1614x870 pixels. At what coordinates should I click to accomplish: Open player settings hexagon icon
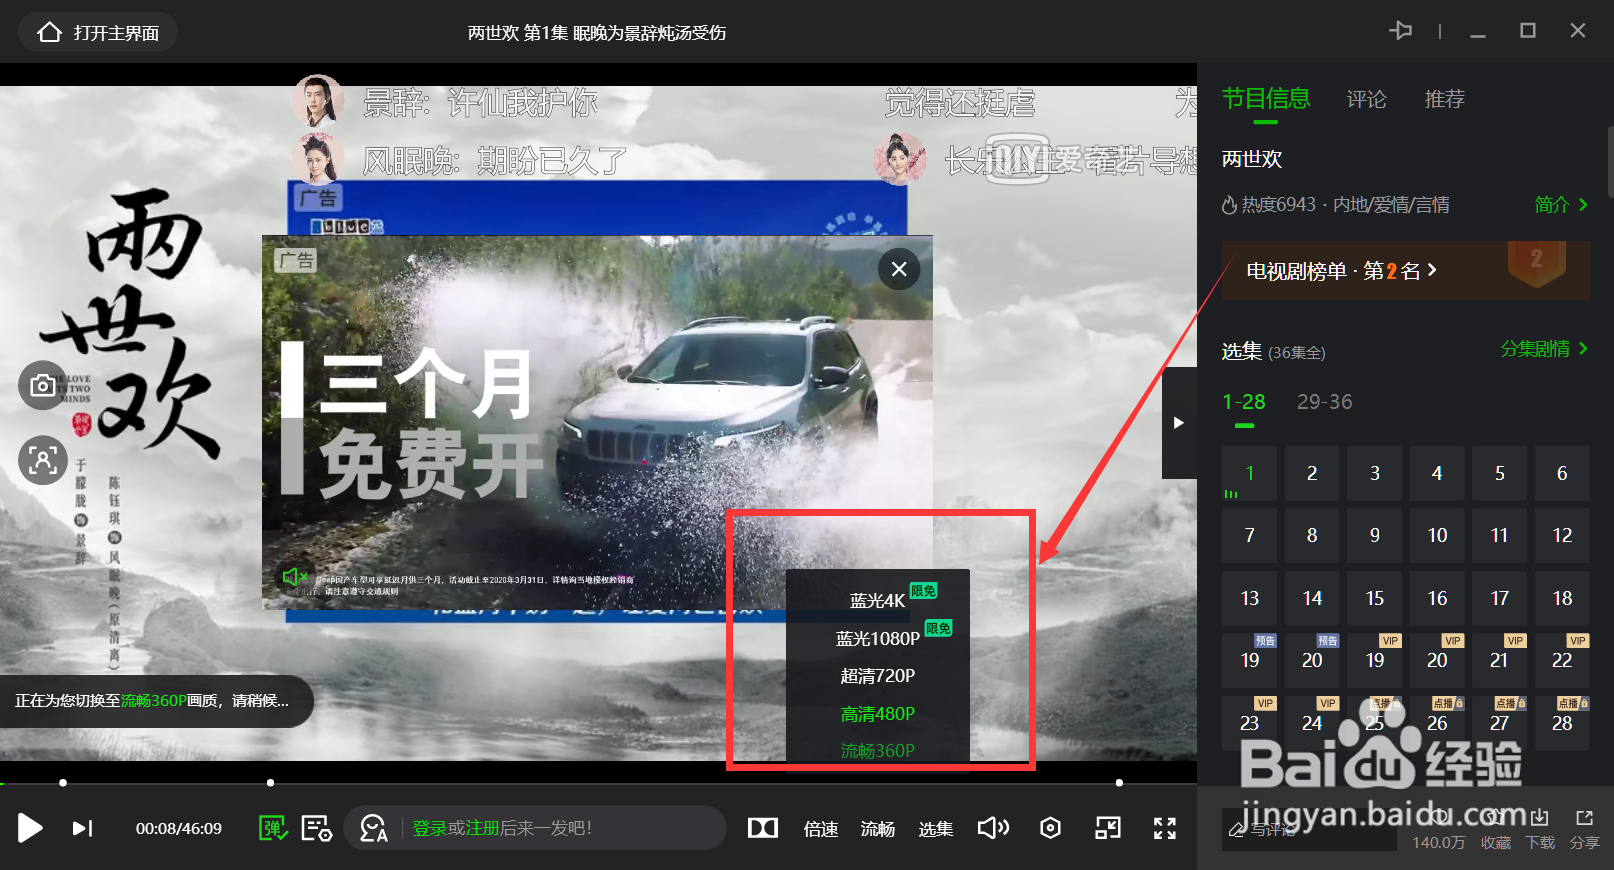(1050, 828)
